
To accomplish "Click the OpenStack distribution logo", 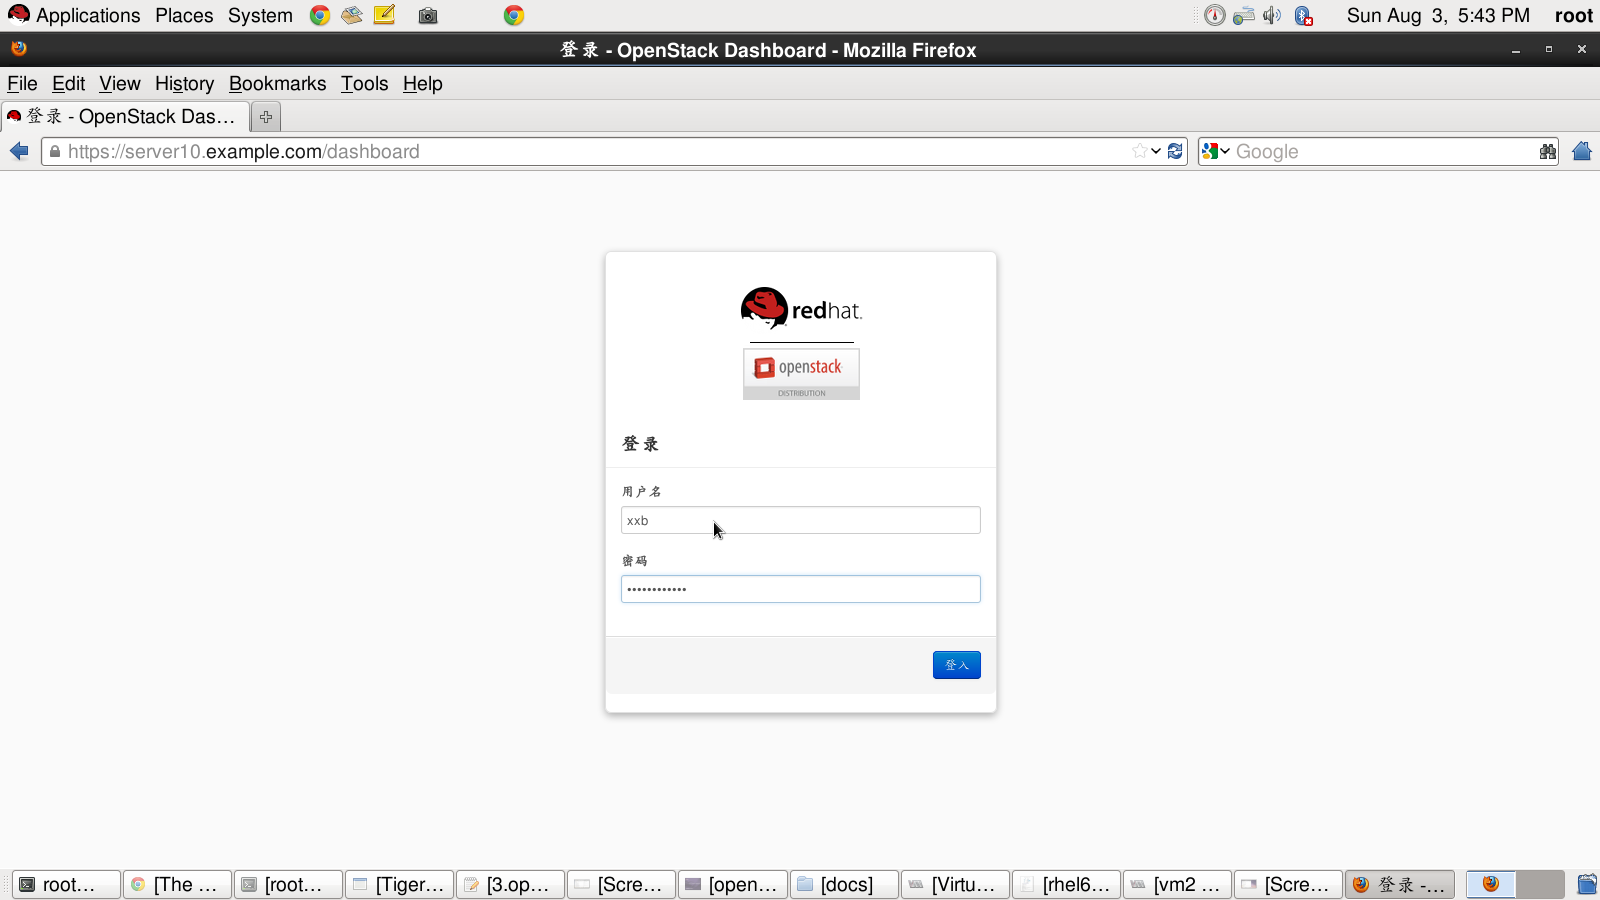I will point(801,373).
